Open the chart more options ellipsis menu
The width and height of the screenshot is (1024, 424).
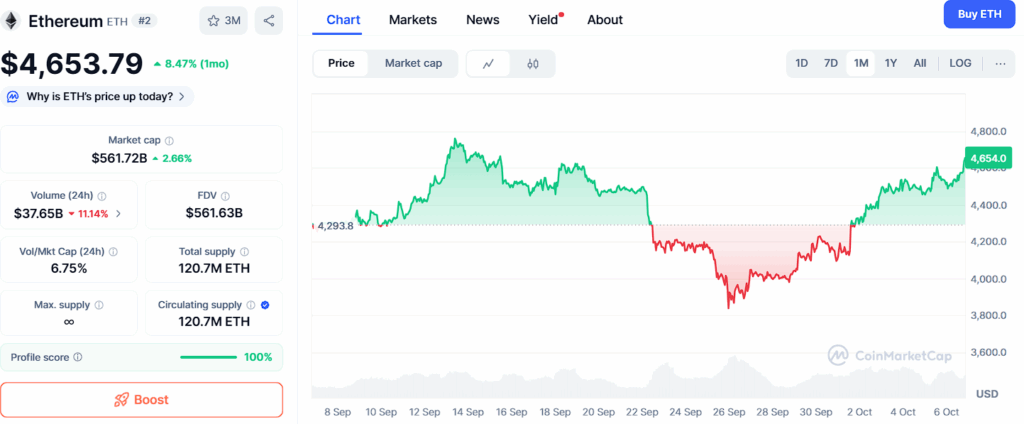[x=1000, y=63]
